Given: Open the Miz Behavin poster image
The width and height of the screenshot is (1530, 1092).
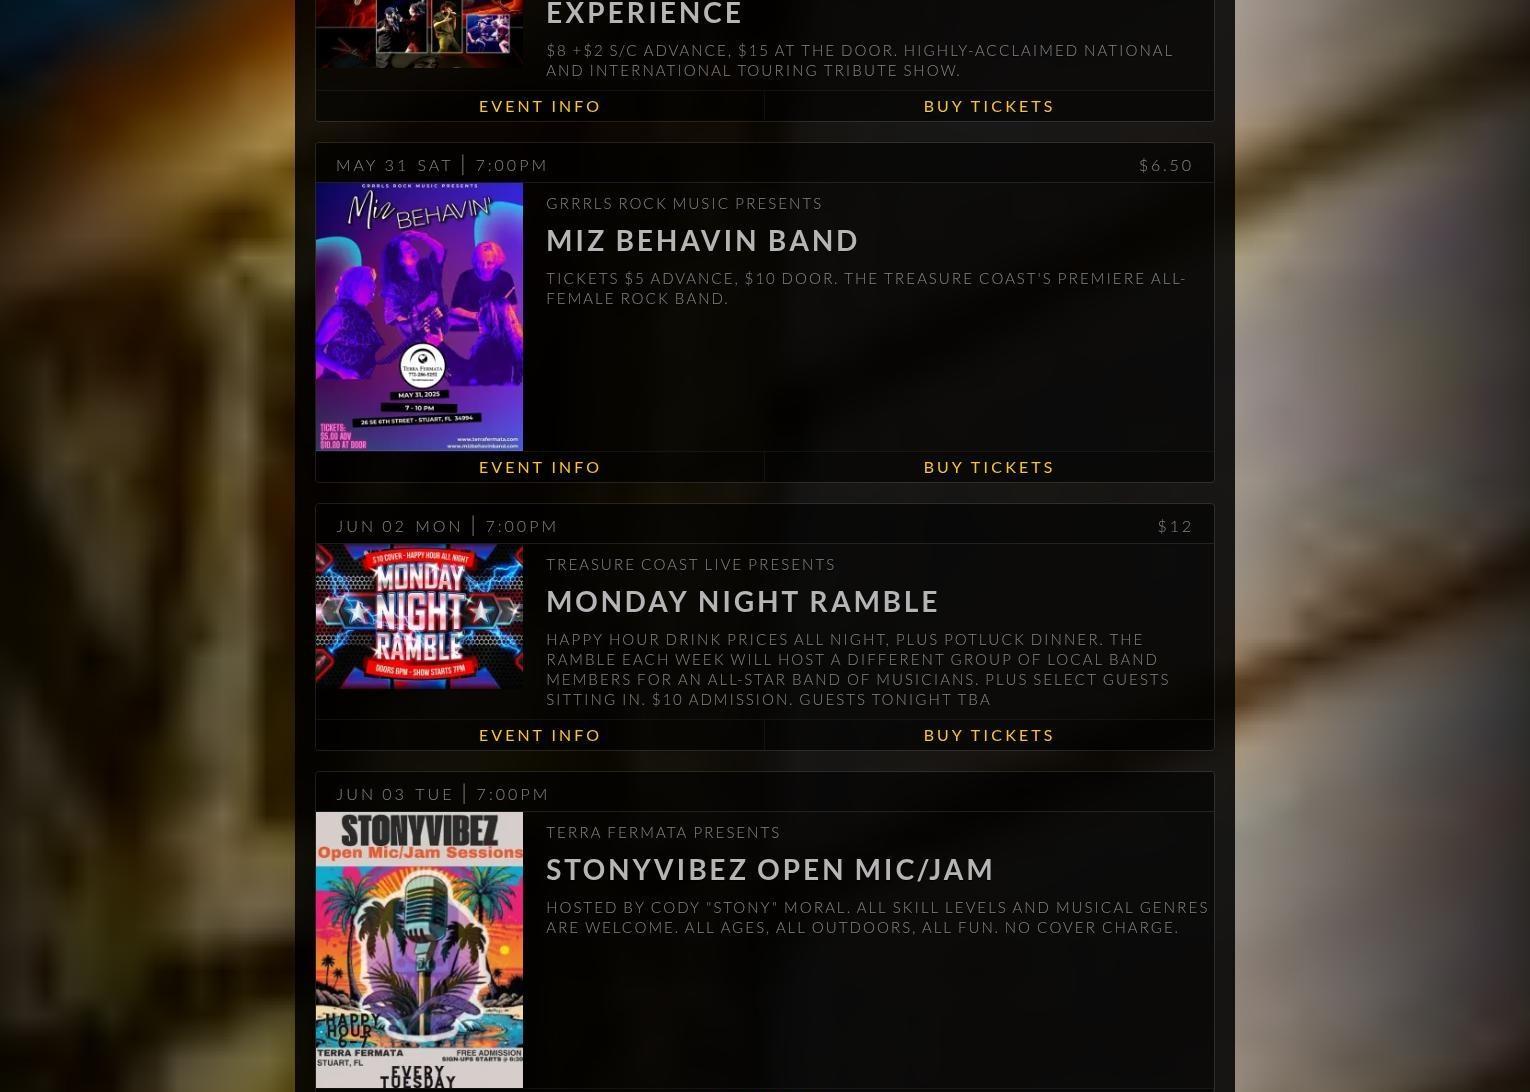Looking at the screenshot, I should click(x=419, y=316).
